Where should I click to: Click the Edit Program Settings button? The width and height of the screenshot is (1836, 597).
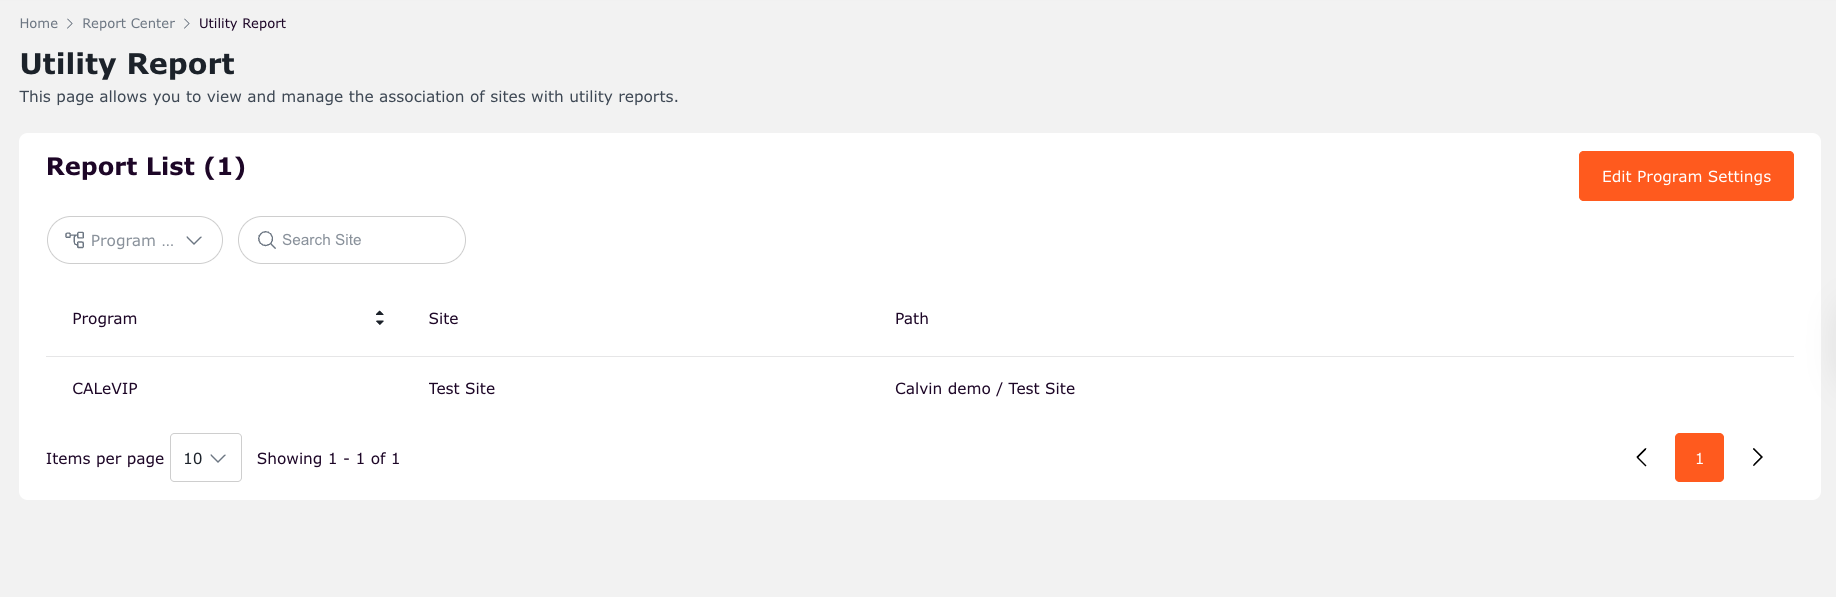coord(1686,175)
